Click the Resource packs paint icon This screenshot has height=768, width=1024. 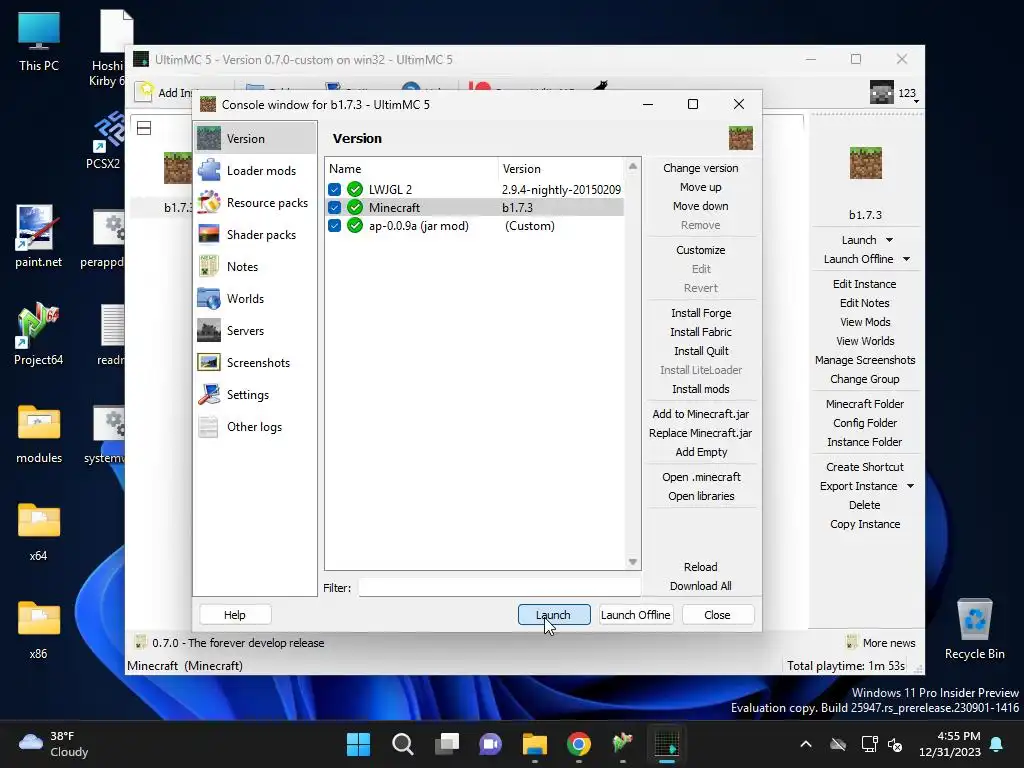tap(209, 202)
